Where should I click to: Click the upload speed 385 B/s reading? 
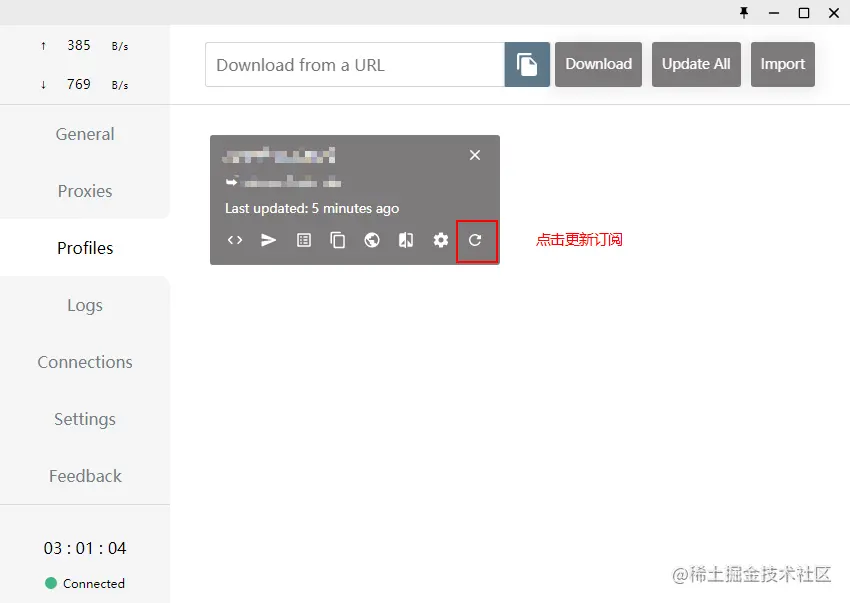pyautogui.click(x=85, y=46)
